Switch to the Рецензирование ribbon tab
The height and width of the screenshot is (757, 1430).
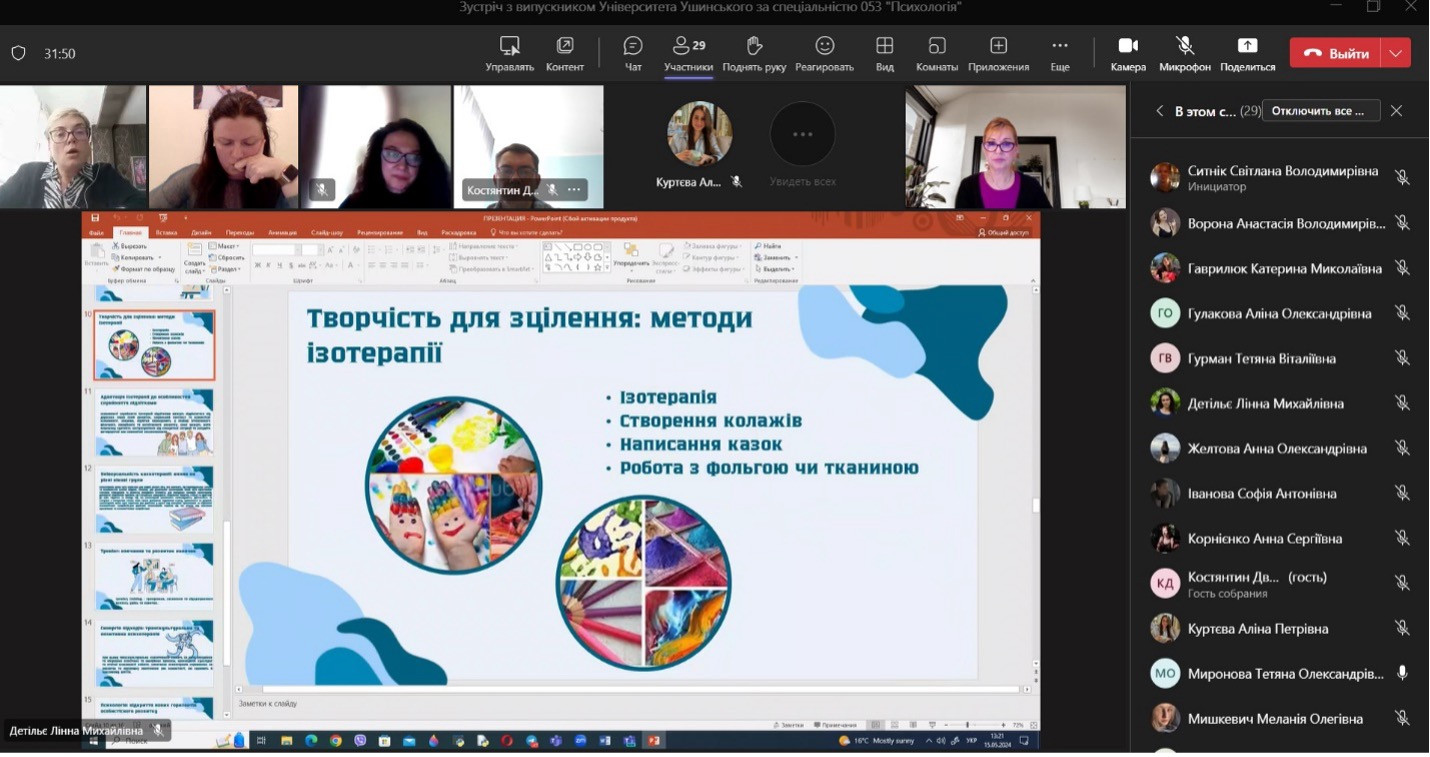tap(380, 233)
